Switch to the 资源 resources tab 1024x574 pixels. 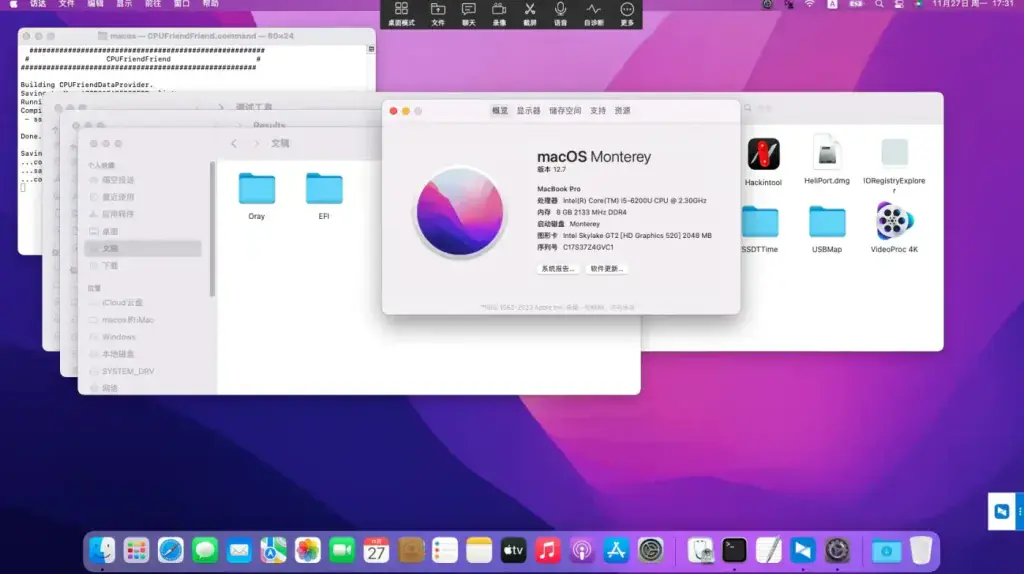[x=622, y=111]
